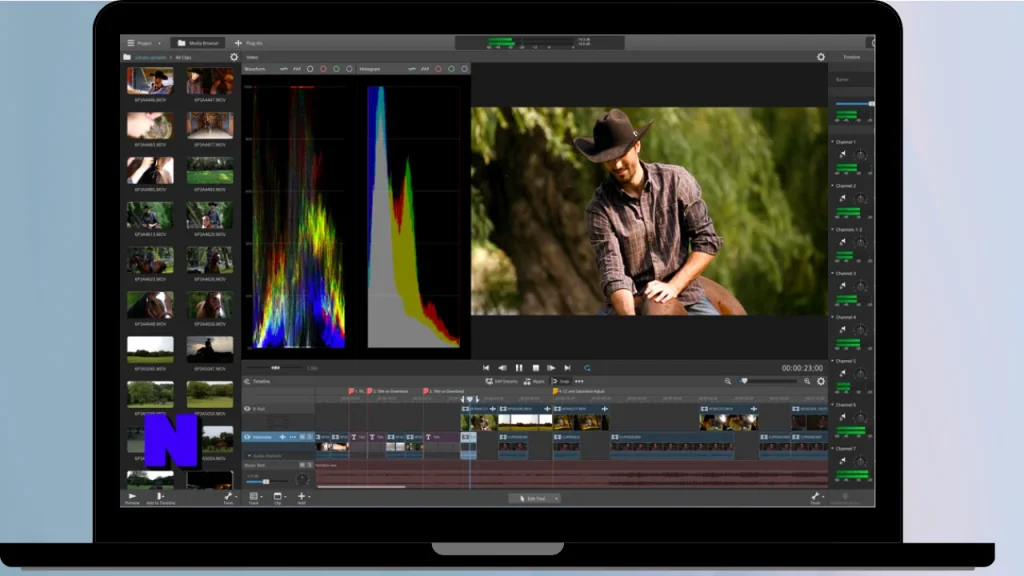Screen dimensions: 1024x576
Task: Click the Waveform parade mode icon
Action: tap(297, 69)
